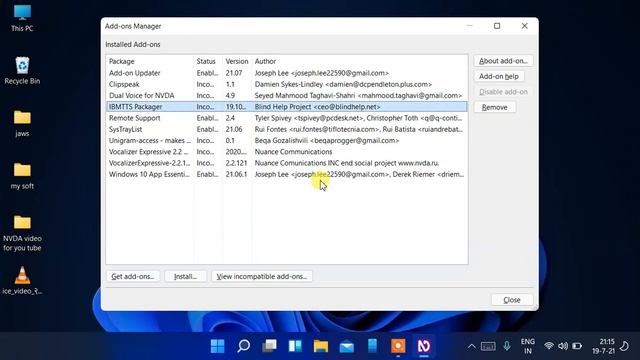This screenshot has height=360, width=640.
Task: Select IBMTTS Packager row
Action: (x=287, y=107)
